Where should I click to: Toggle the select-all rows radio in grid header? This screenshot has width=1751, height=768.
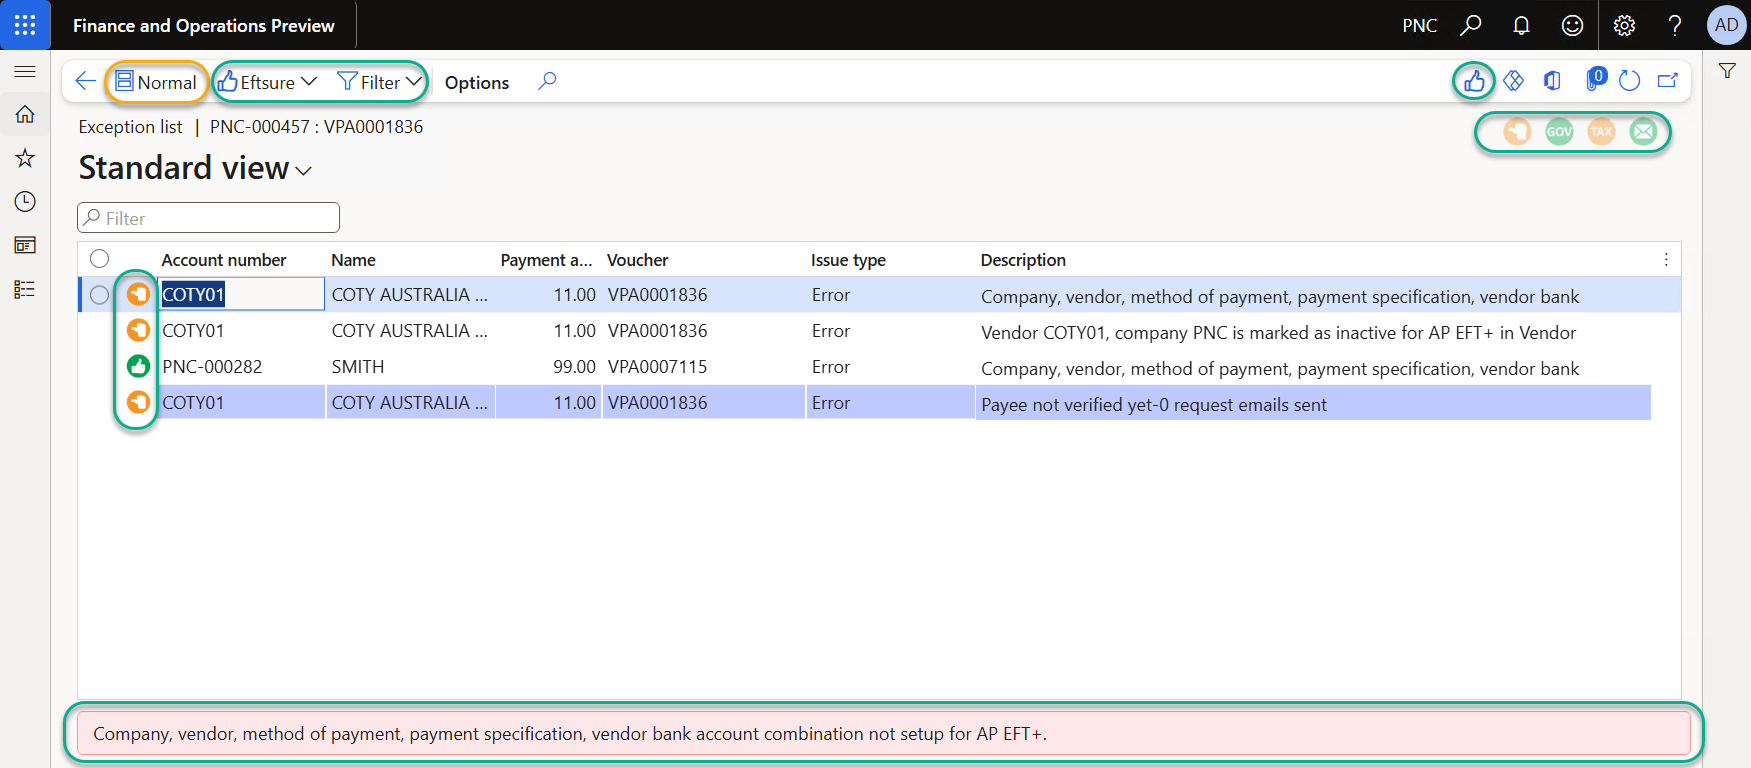pos(99,259)
